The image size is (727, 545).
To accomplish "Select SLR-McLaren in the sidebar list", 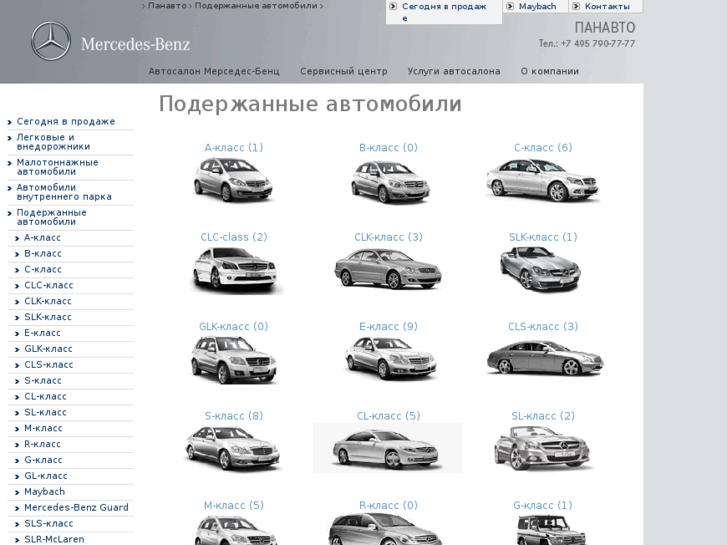I will pos(54,539).
